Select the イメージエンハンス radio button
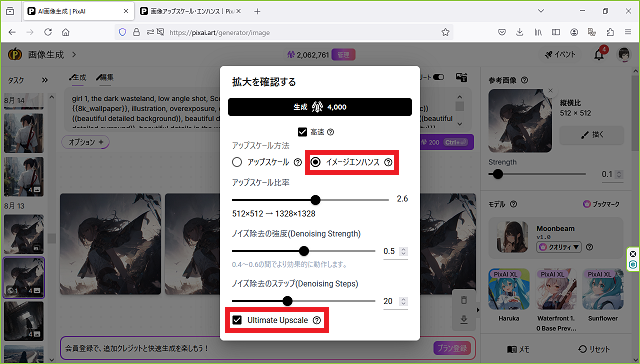 [316, 162]
